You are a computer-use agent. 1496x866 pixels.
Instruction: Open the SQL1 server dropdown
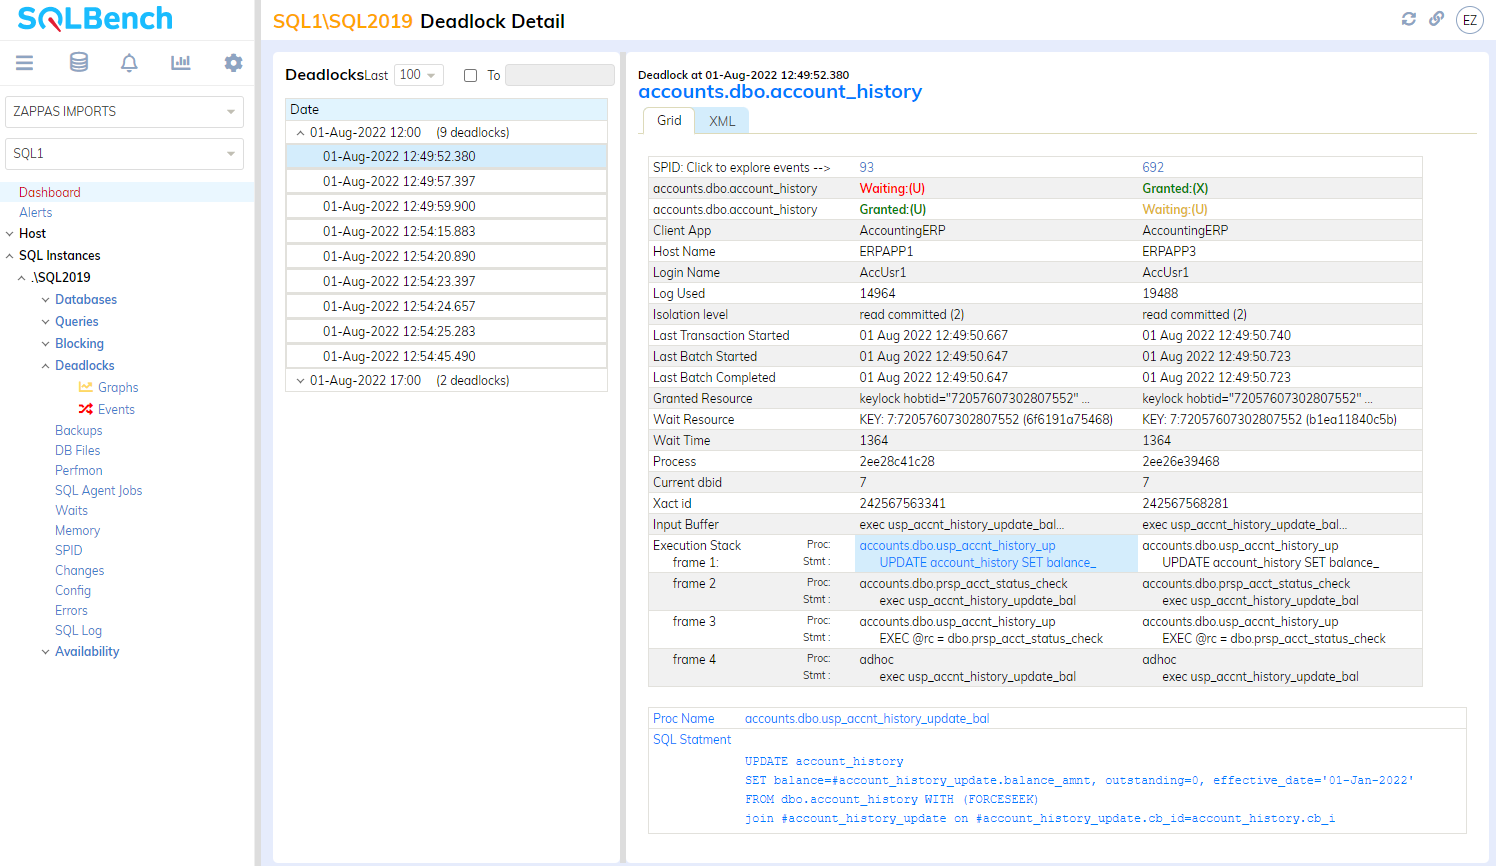pyautogui.click(x=125, y=154)
